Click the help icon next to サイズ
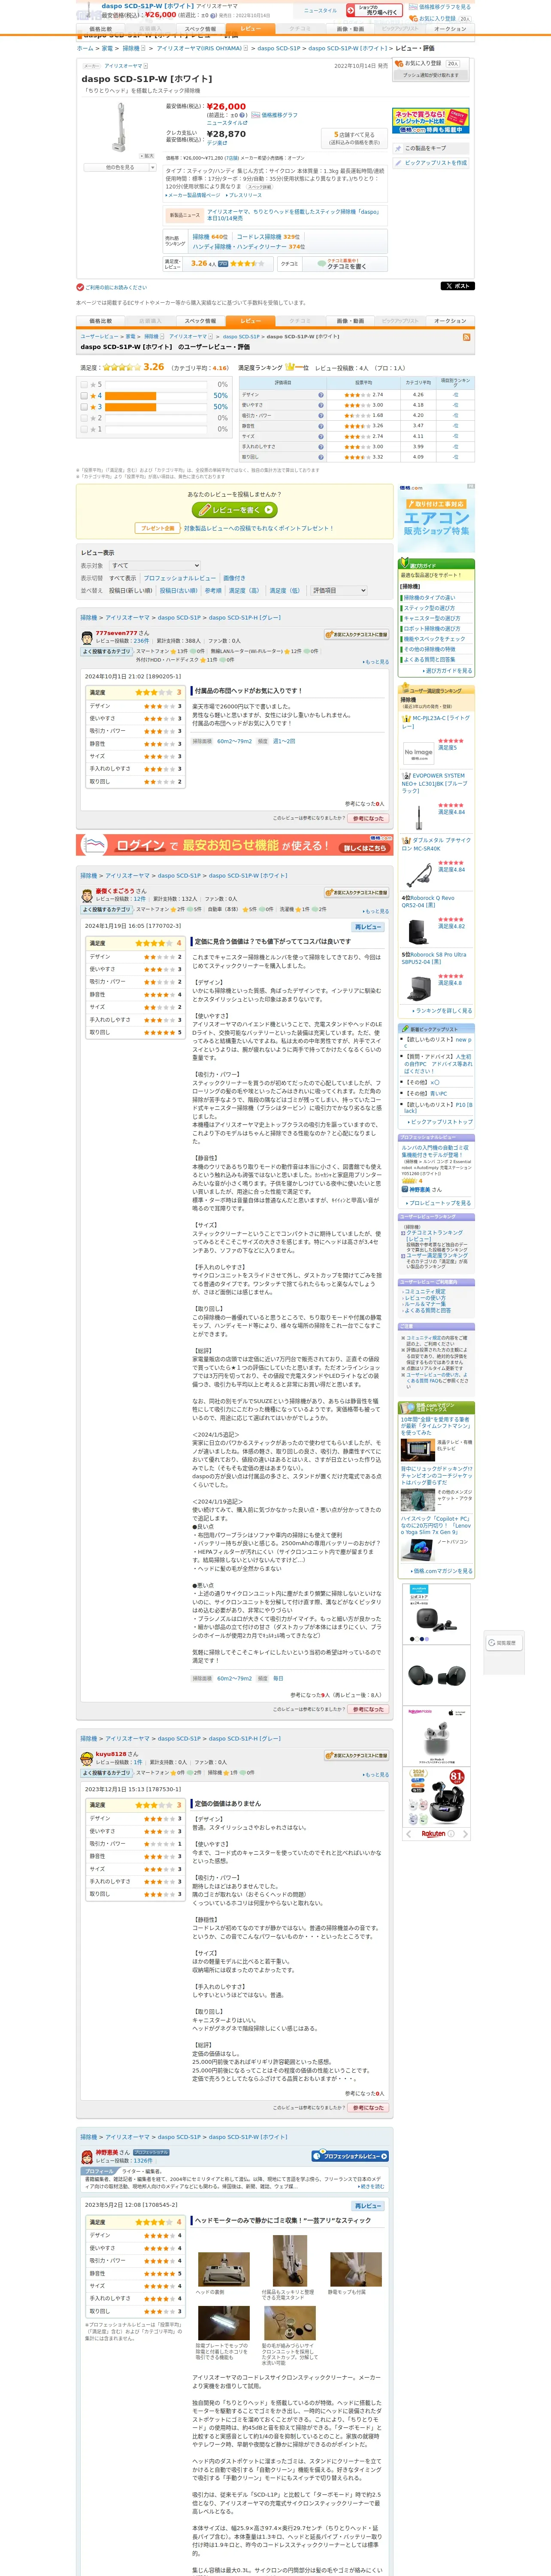Screen dimensions: 551x2576 (x=321, y=436)
